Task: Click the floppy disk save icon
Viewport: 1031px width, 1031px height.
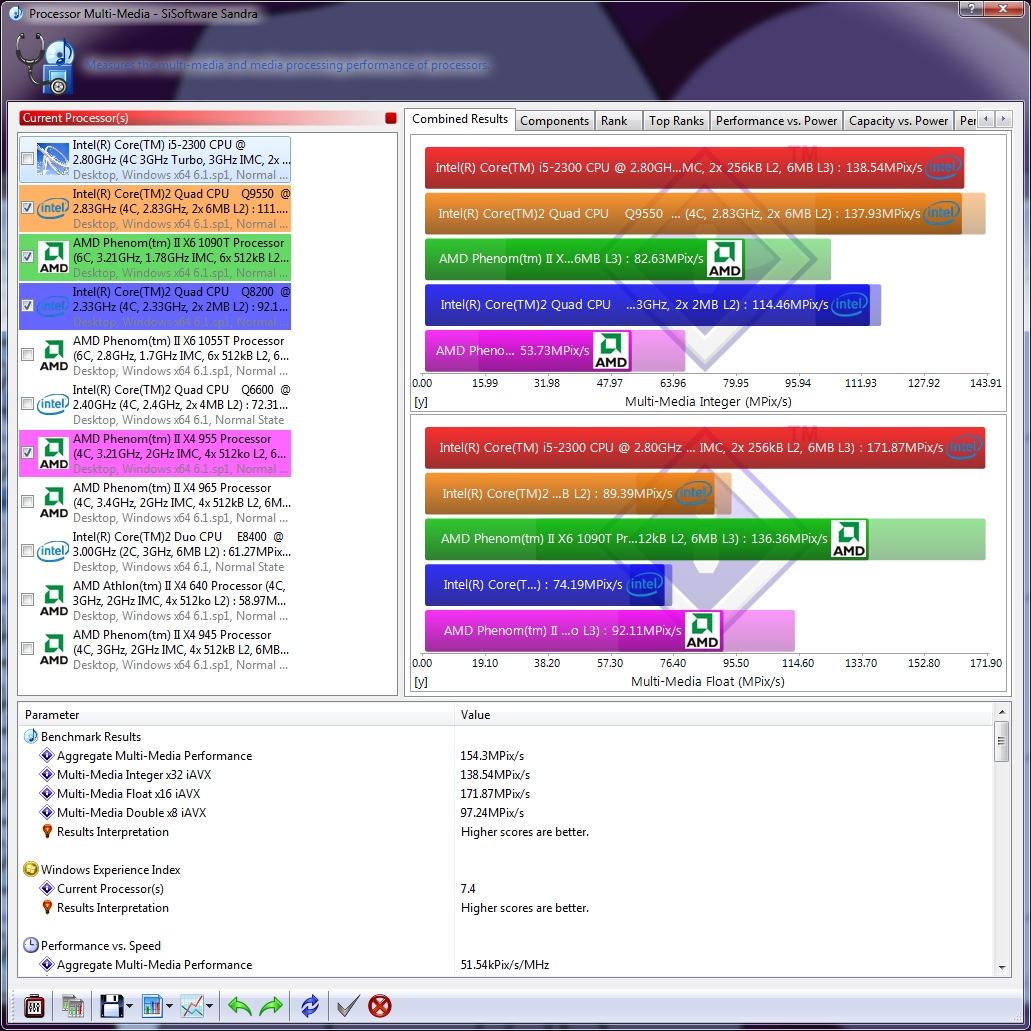Action: pos(111,1006)
